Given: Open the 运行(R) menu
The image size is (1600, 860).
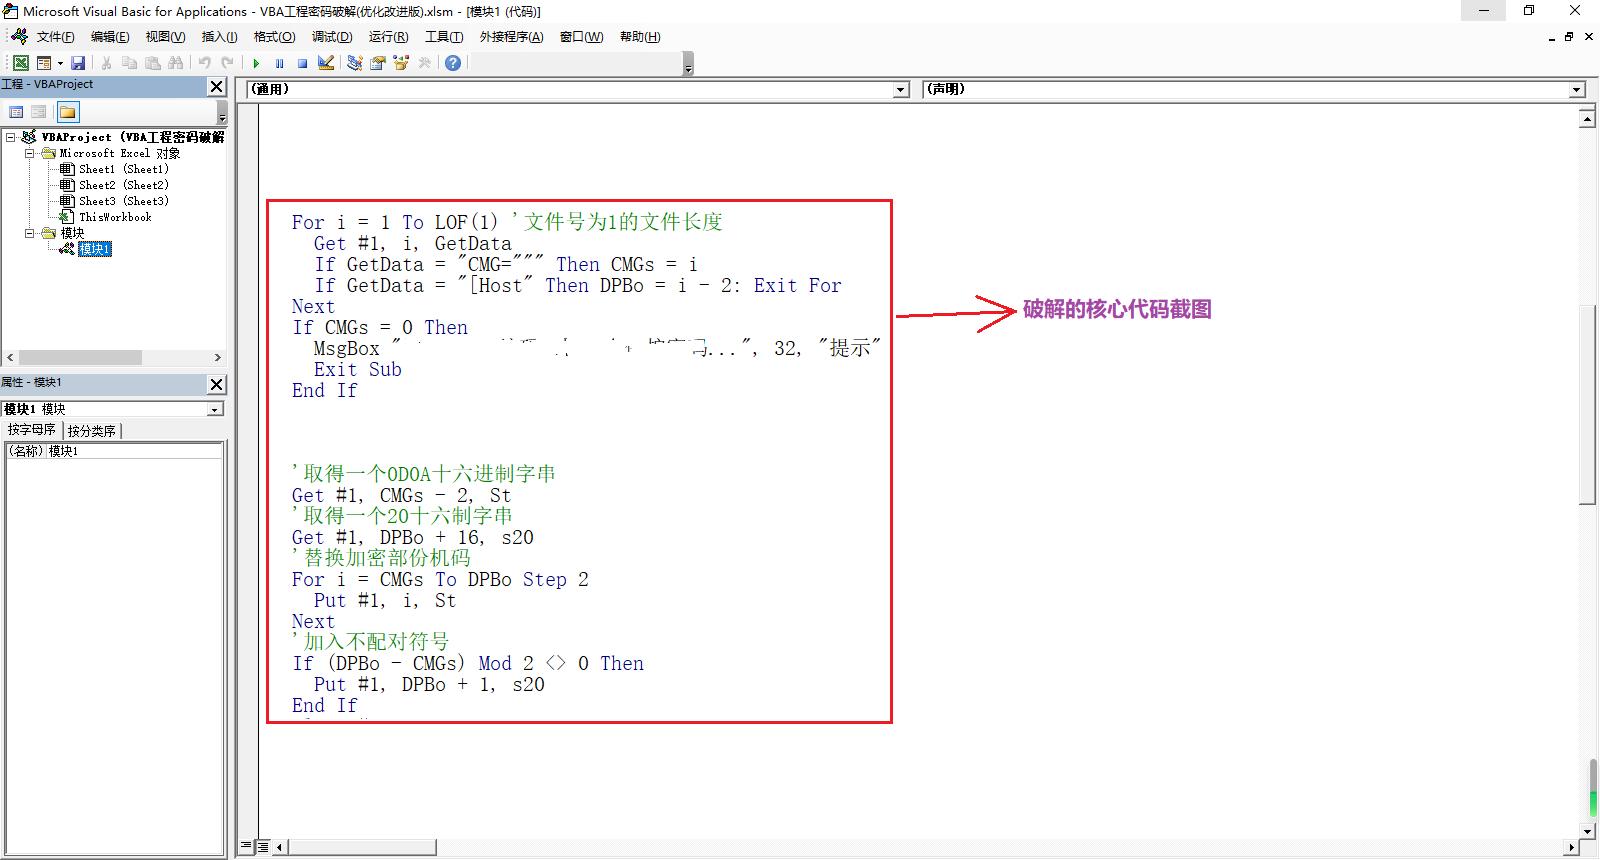Looking at the screenshot, I should pyautogui.click(x=388, y=37).
